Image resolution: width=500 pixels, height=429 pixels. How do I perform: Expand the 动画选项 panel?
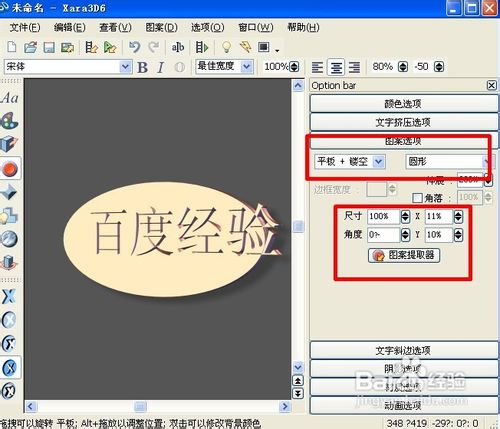click(404, 406)
